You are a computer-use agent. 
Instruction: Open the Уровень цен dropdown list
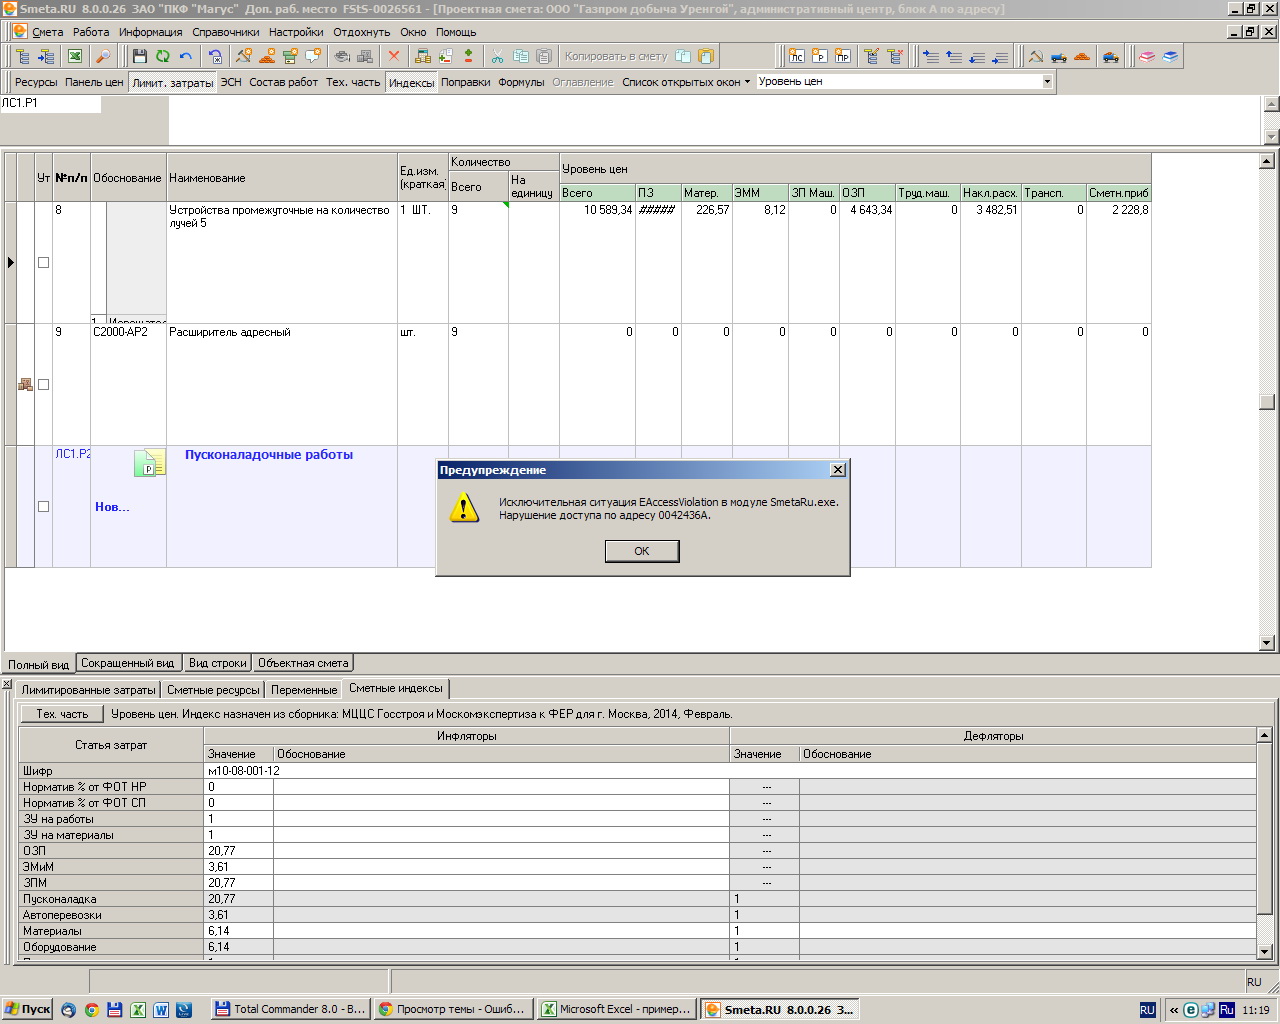[x=1047, y=82]
